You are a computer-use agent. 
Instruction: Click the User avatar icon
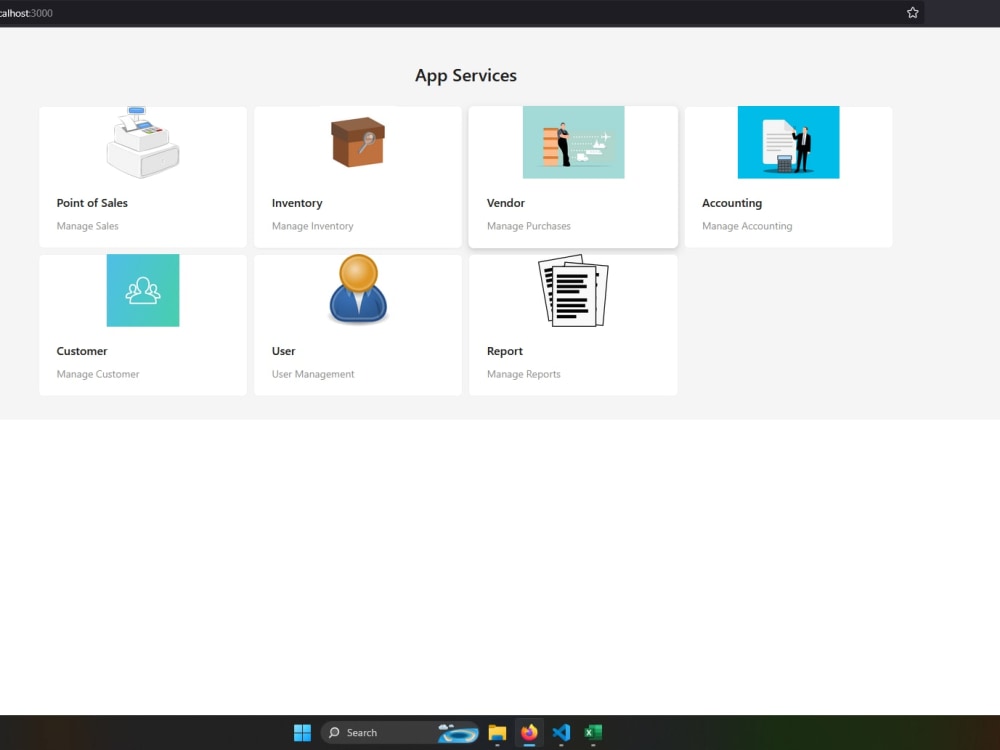358,289
